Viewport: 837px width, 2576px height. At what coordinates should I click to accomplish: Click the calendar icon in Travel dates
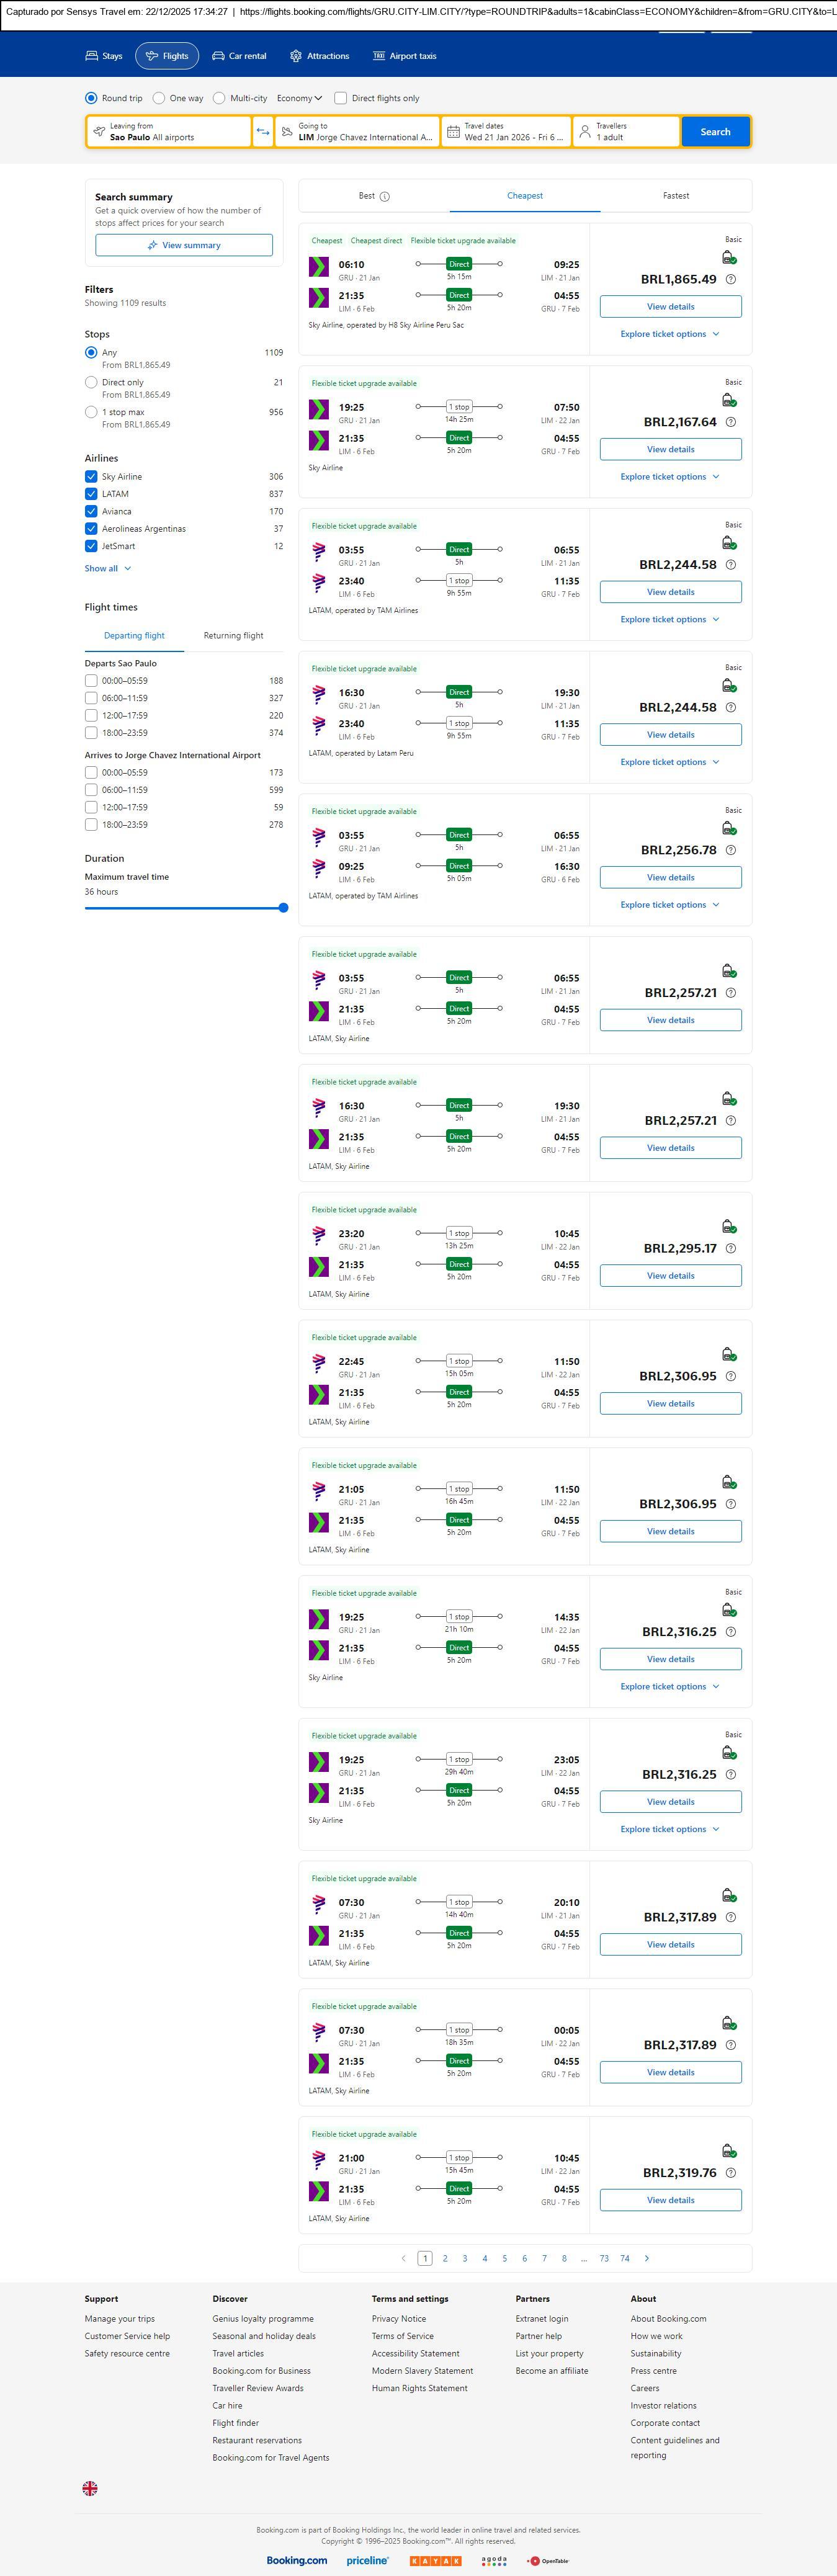tap(453, 132)
